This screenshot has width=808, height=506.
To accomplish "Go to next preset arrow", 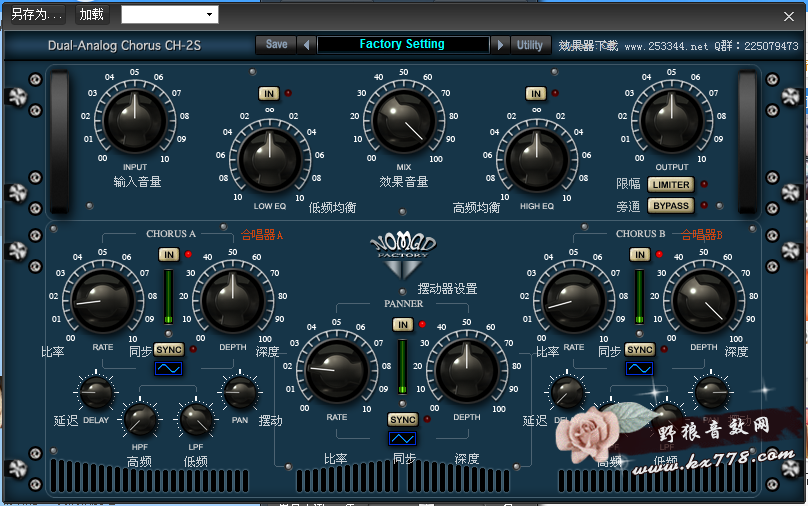I will point(499,45).
